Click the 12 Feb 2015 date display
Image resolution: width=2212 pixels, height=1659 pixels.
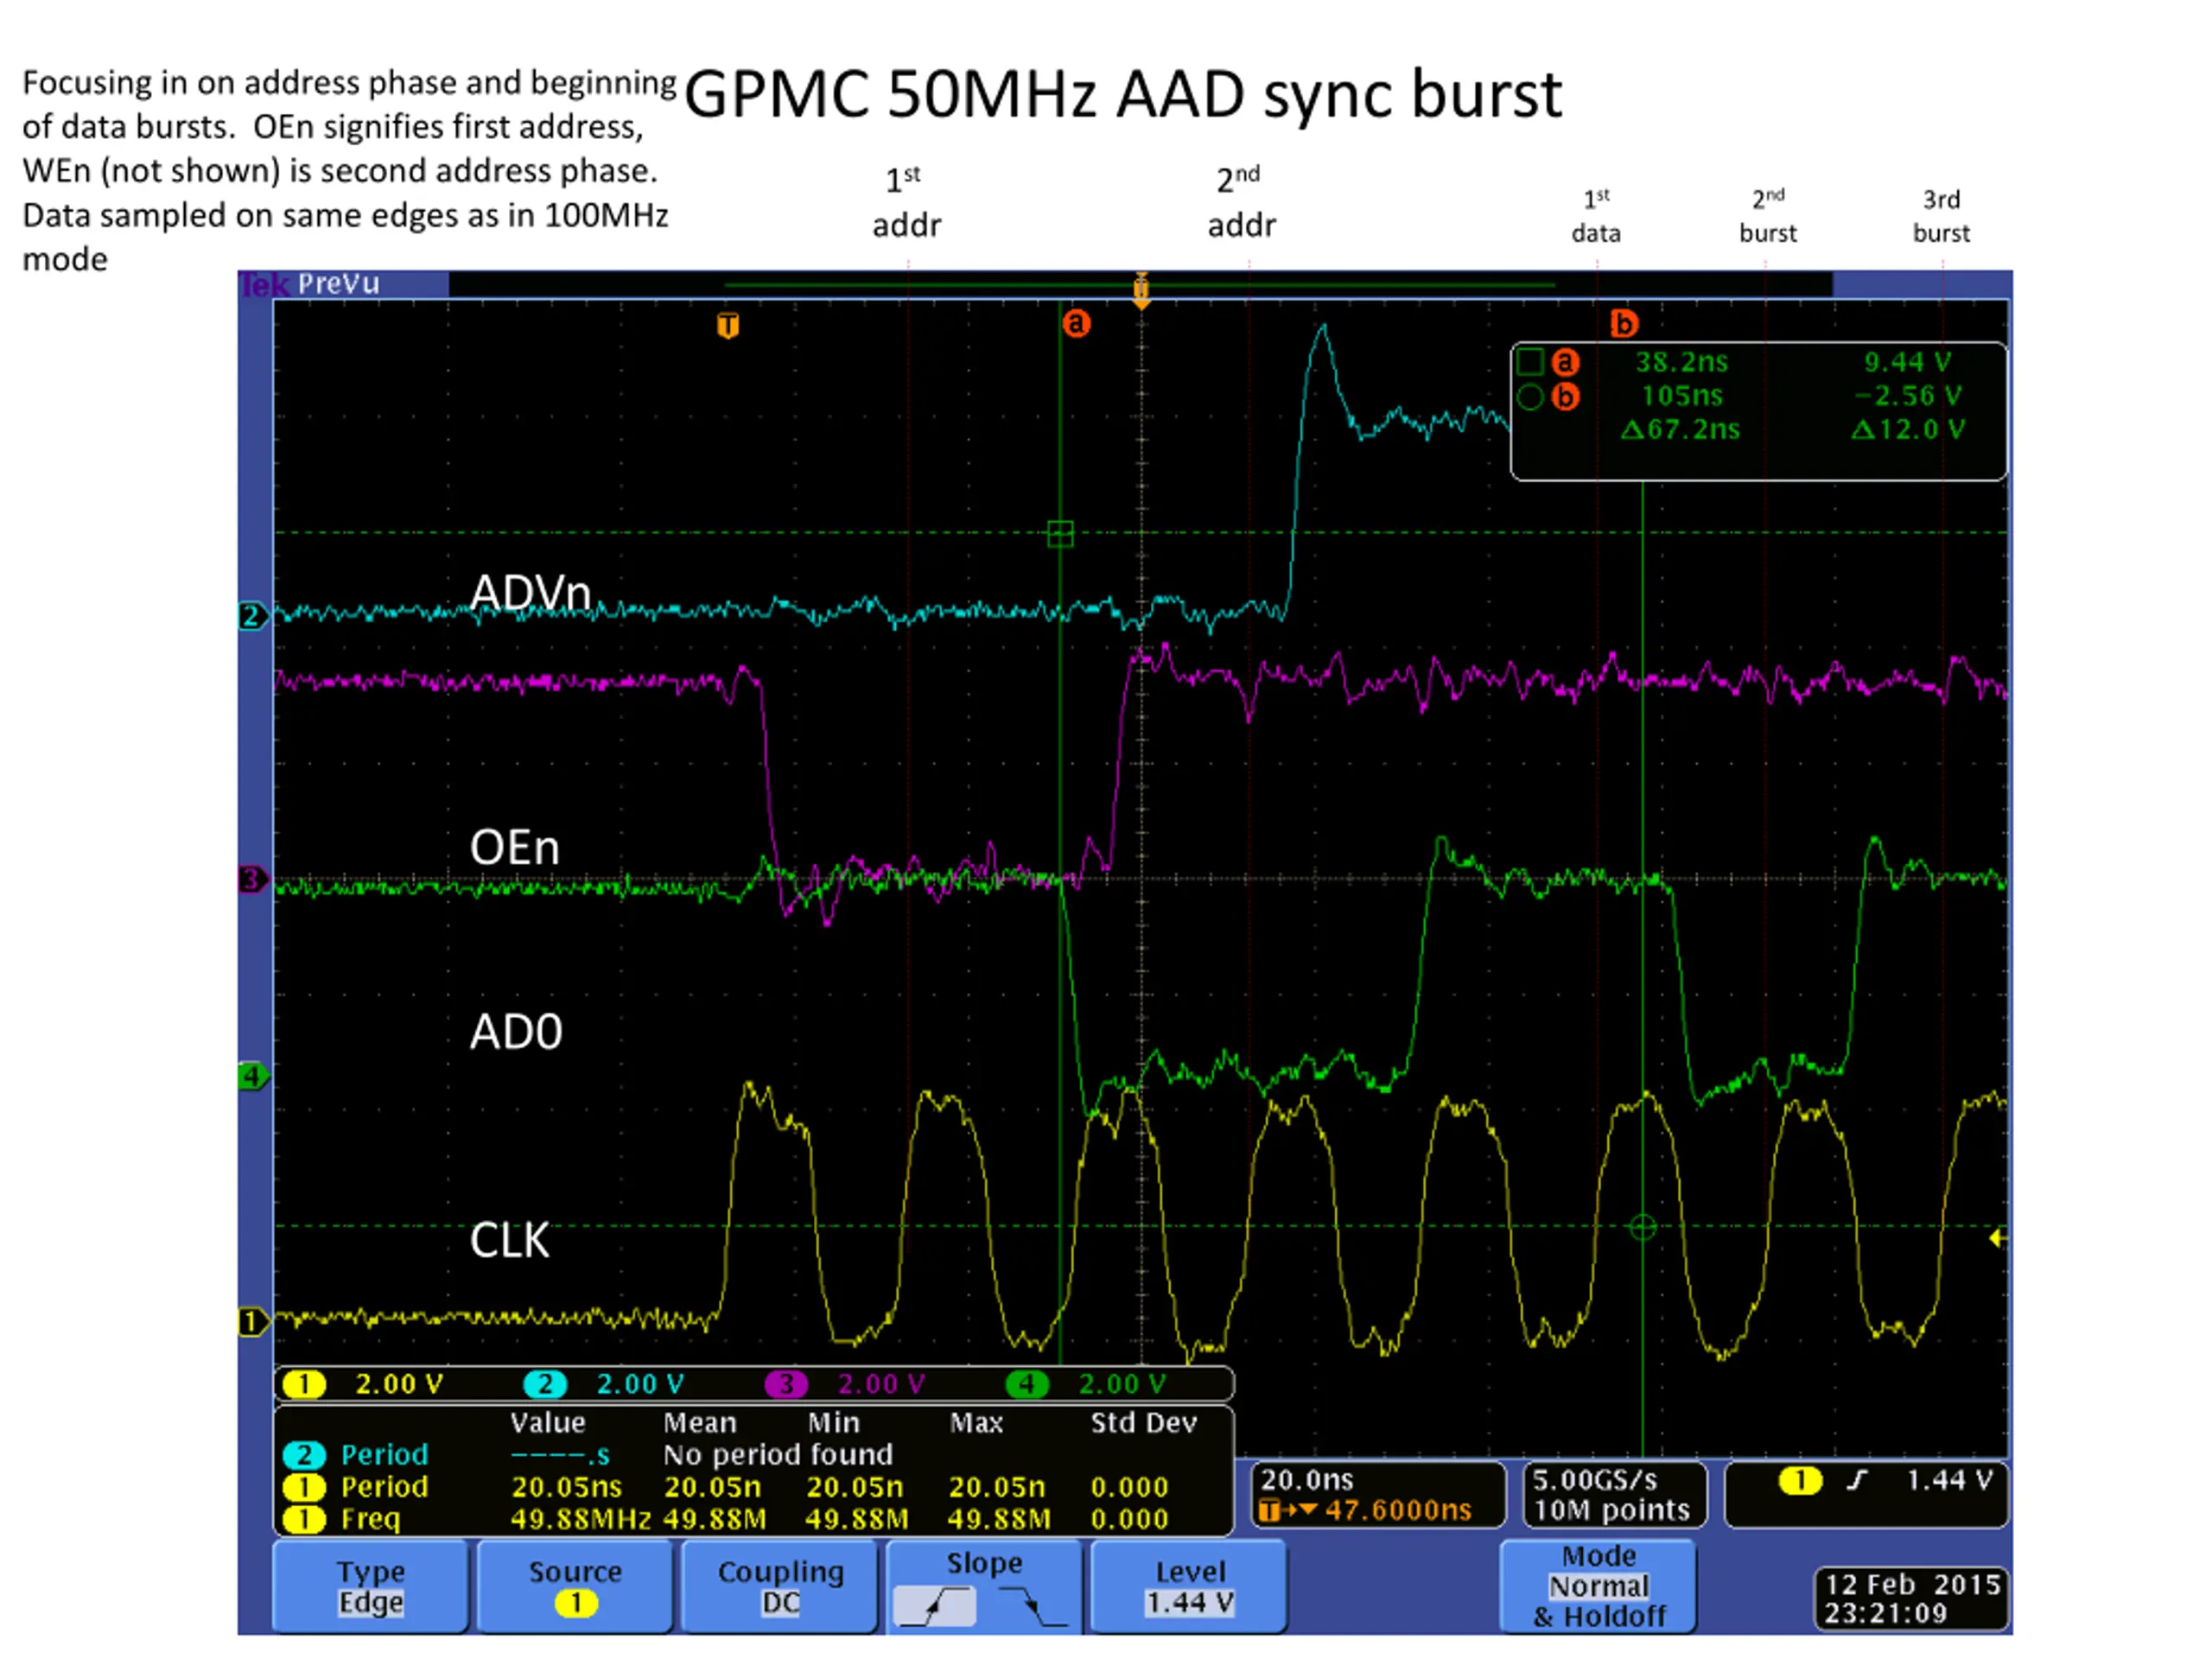click(x=1912, y=1585)
